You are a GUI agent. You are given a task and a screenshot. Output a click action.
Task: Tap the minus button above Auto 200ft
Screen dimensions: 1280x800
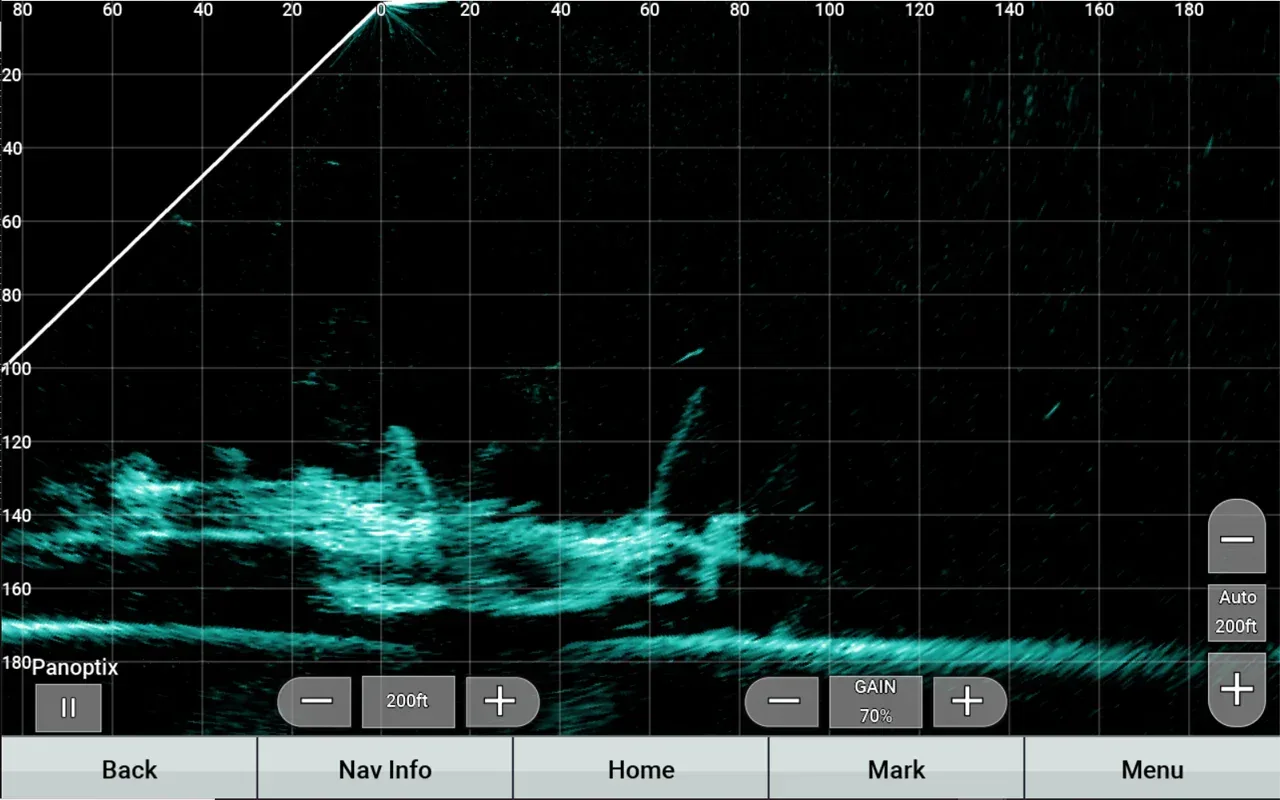(1237, 537)
